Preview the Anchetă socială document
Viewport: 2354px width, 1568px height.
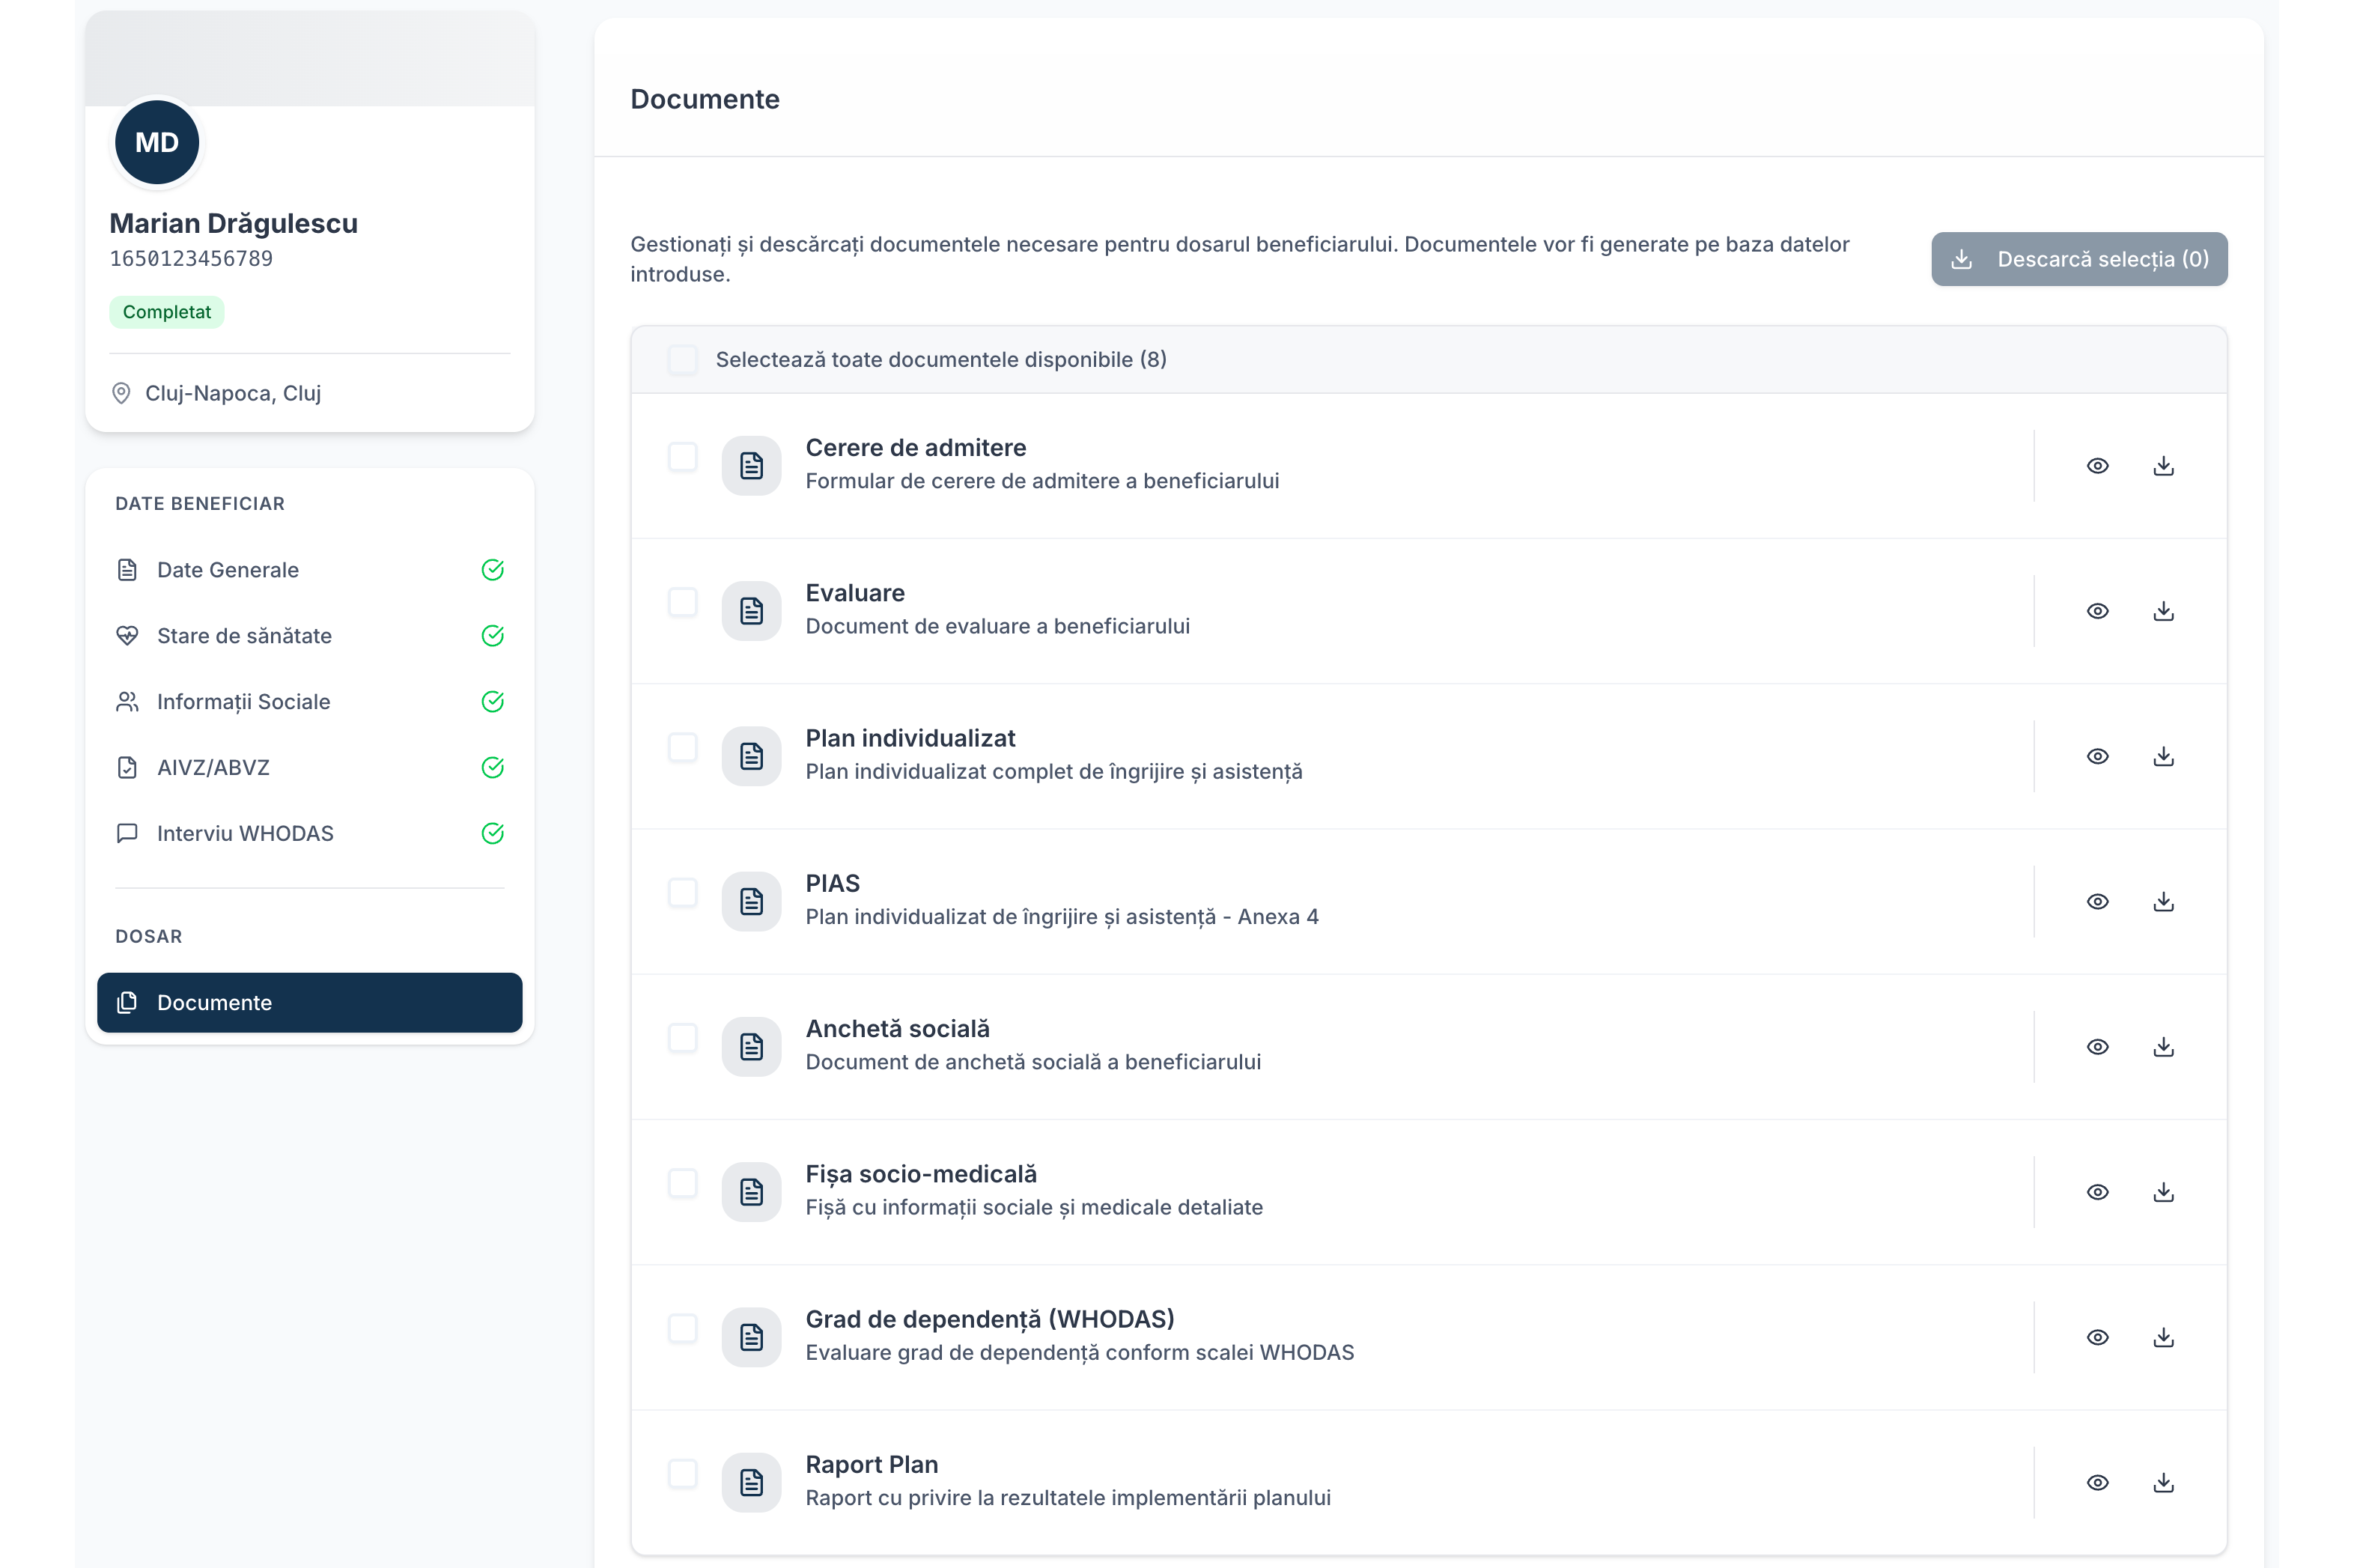click(x=2097, y=1047)
